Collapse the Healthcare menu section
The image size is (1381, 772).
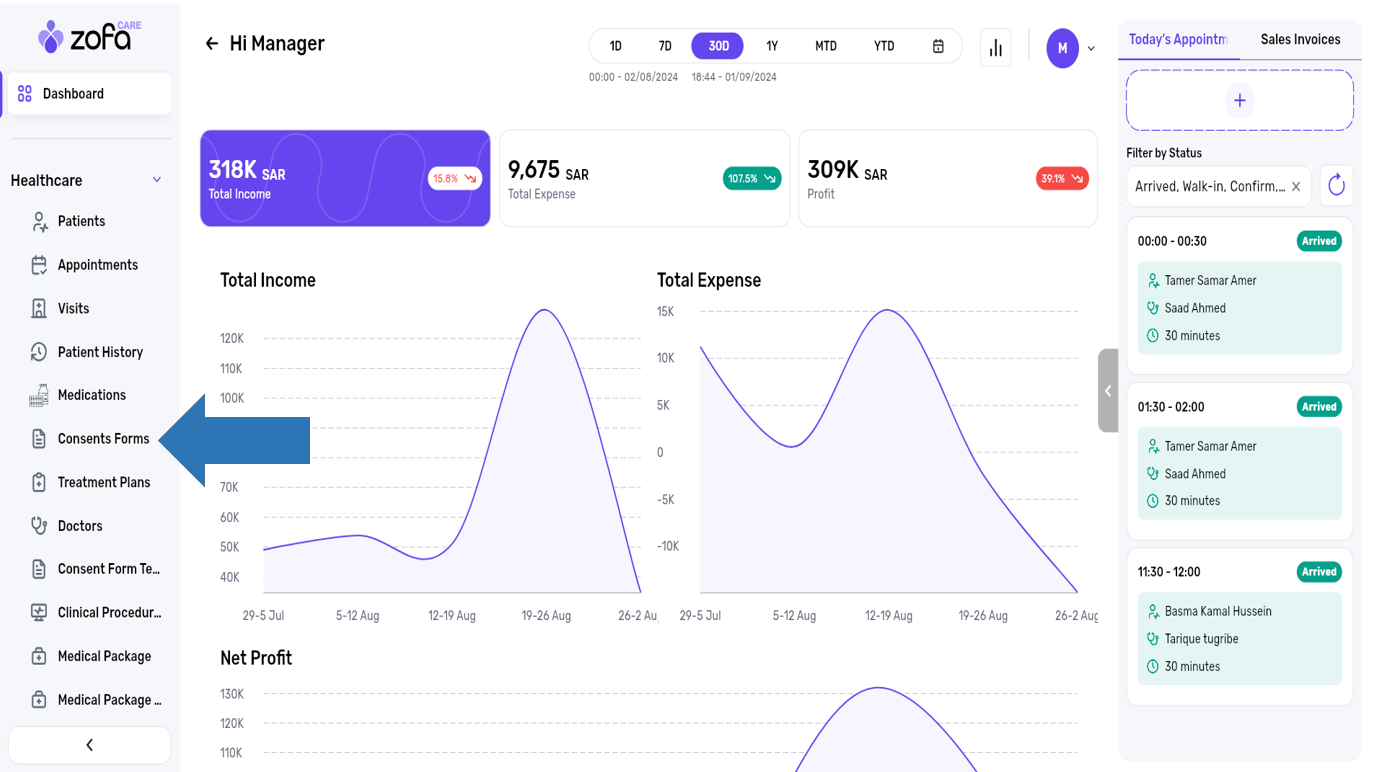point(157,181)
